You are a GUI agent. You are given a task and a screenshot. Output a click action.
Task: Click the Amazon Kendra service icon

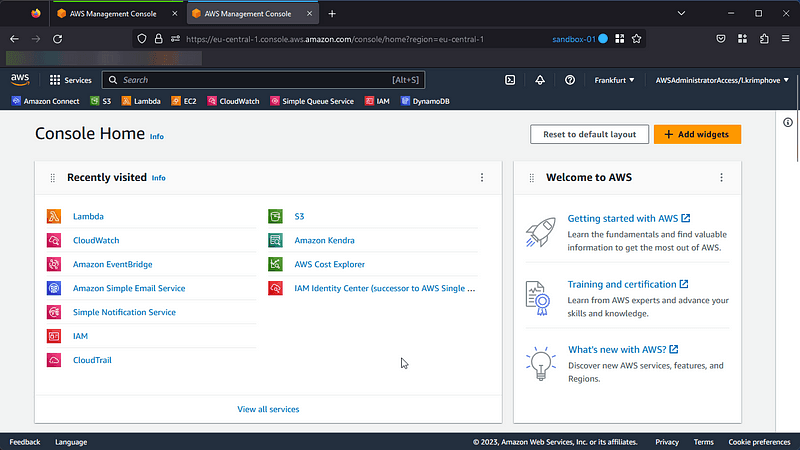[276, 240]
